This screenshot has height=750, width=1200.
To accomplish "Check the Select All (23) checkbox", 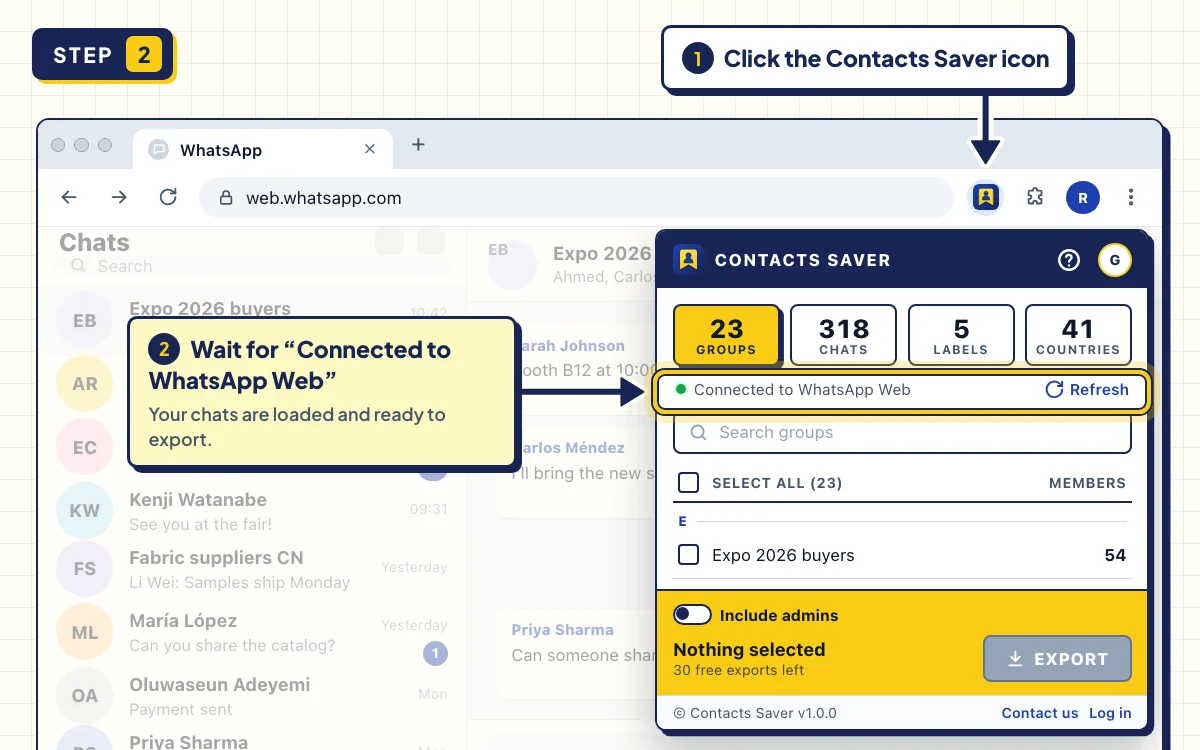I will [x=688, y=483].
